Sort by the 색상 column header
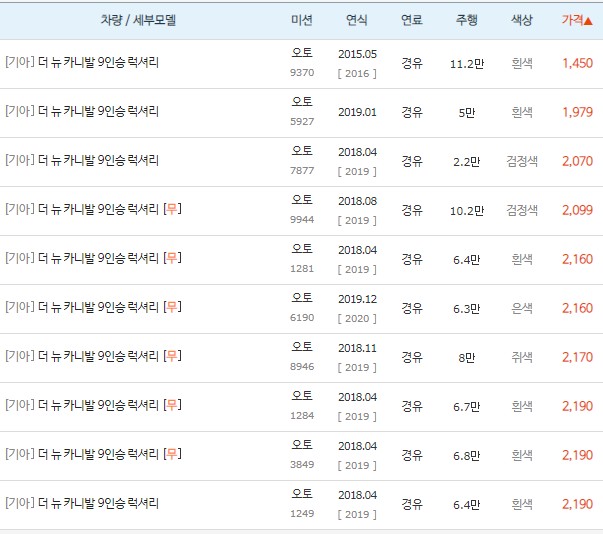The height and width of the screenshot is (534, 603). point(522,20)
